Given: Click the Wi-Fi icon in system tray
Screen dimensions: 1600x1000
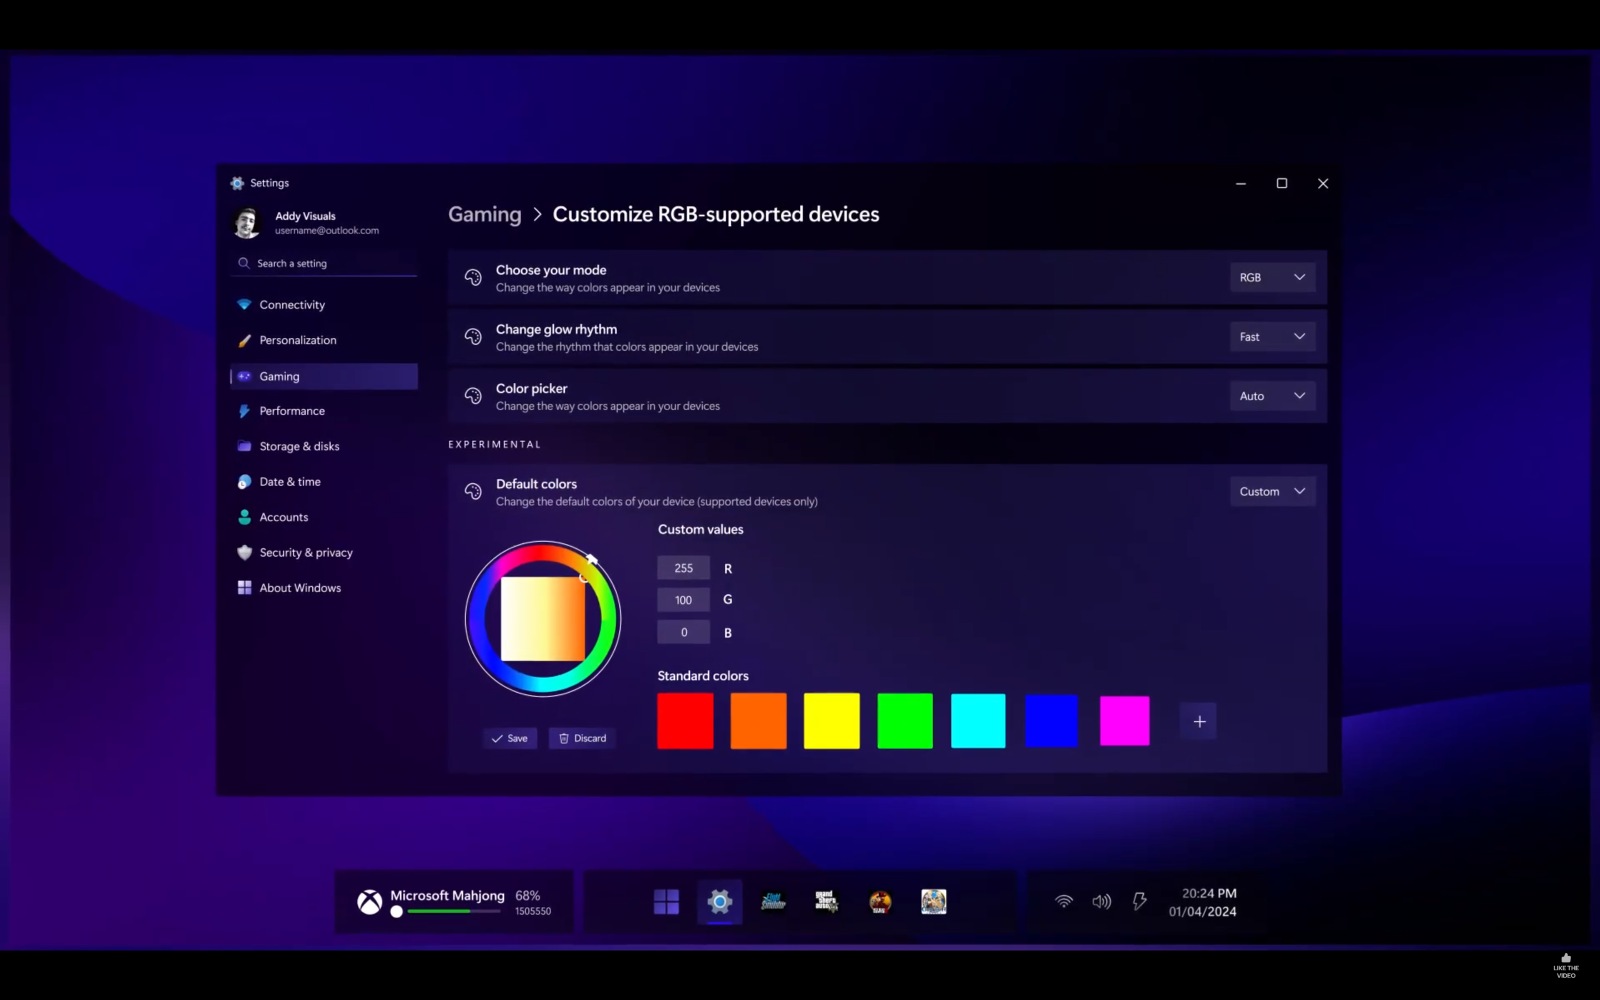Looking at the screenshot, I should [1064, 902].
